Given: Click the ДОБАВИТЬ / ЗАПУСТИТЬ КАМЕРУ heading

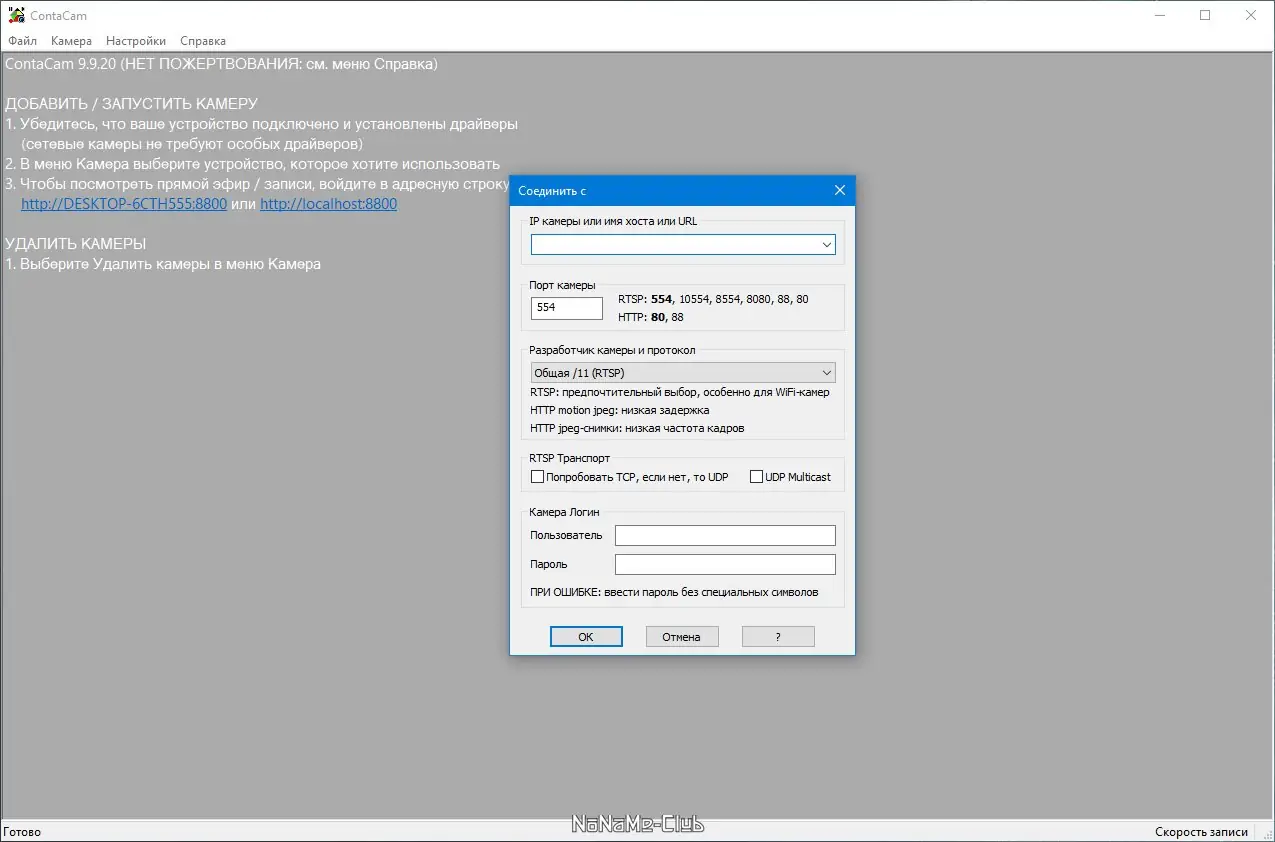Looking at the screenshot, I should coord(131,104).
